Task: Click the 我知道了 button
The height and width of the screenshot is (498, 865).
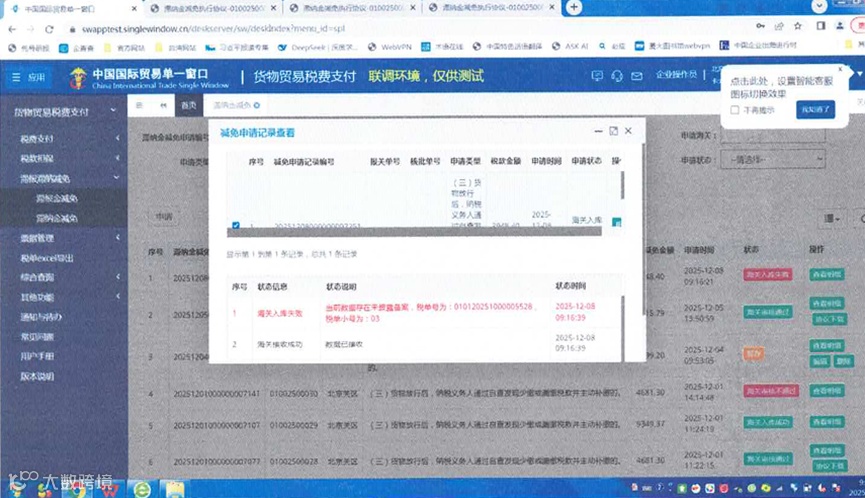Action: pyautogui.click(x=815, y=109)
